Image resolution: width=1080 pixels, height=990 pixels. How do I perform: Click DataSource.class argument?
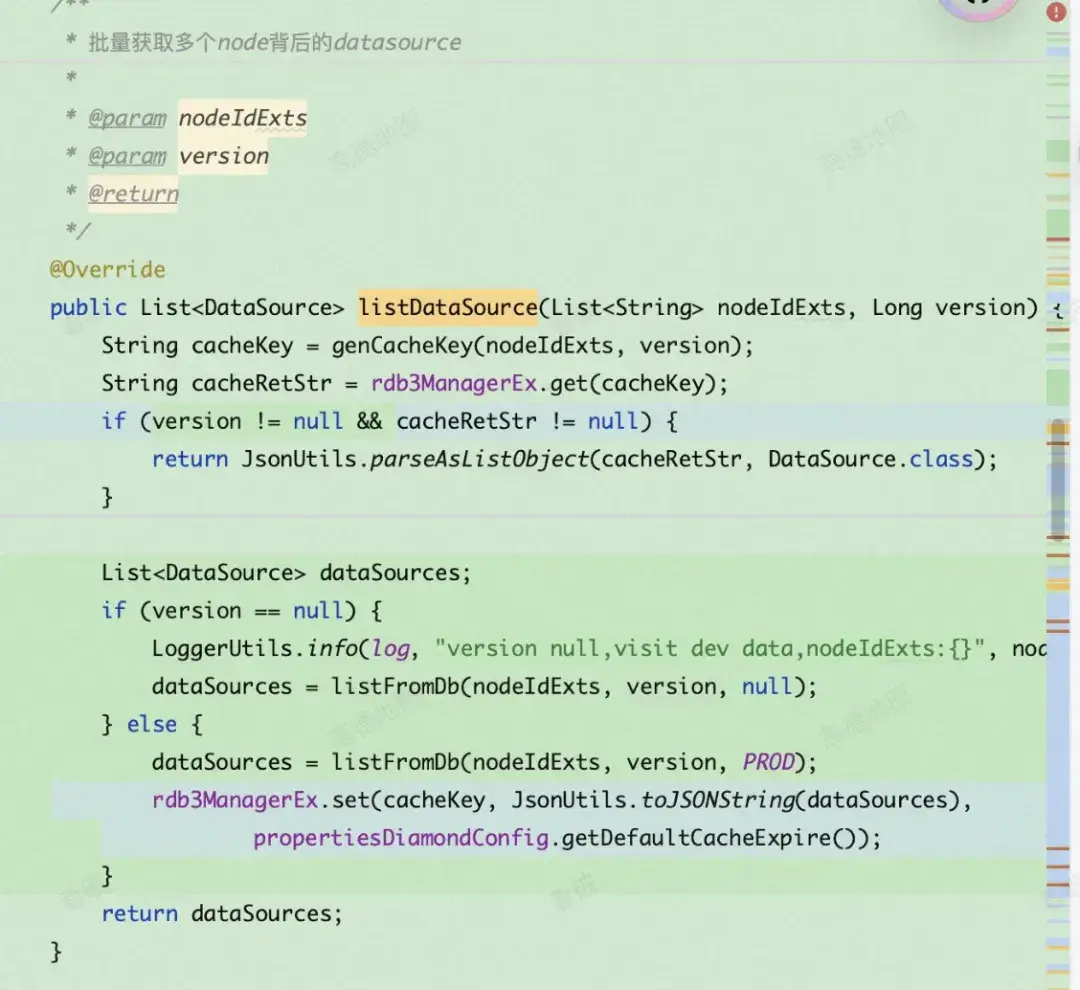point(871,459)
